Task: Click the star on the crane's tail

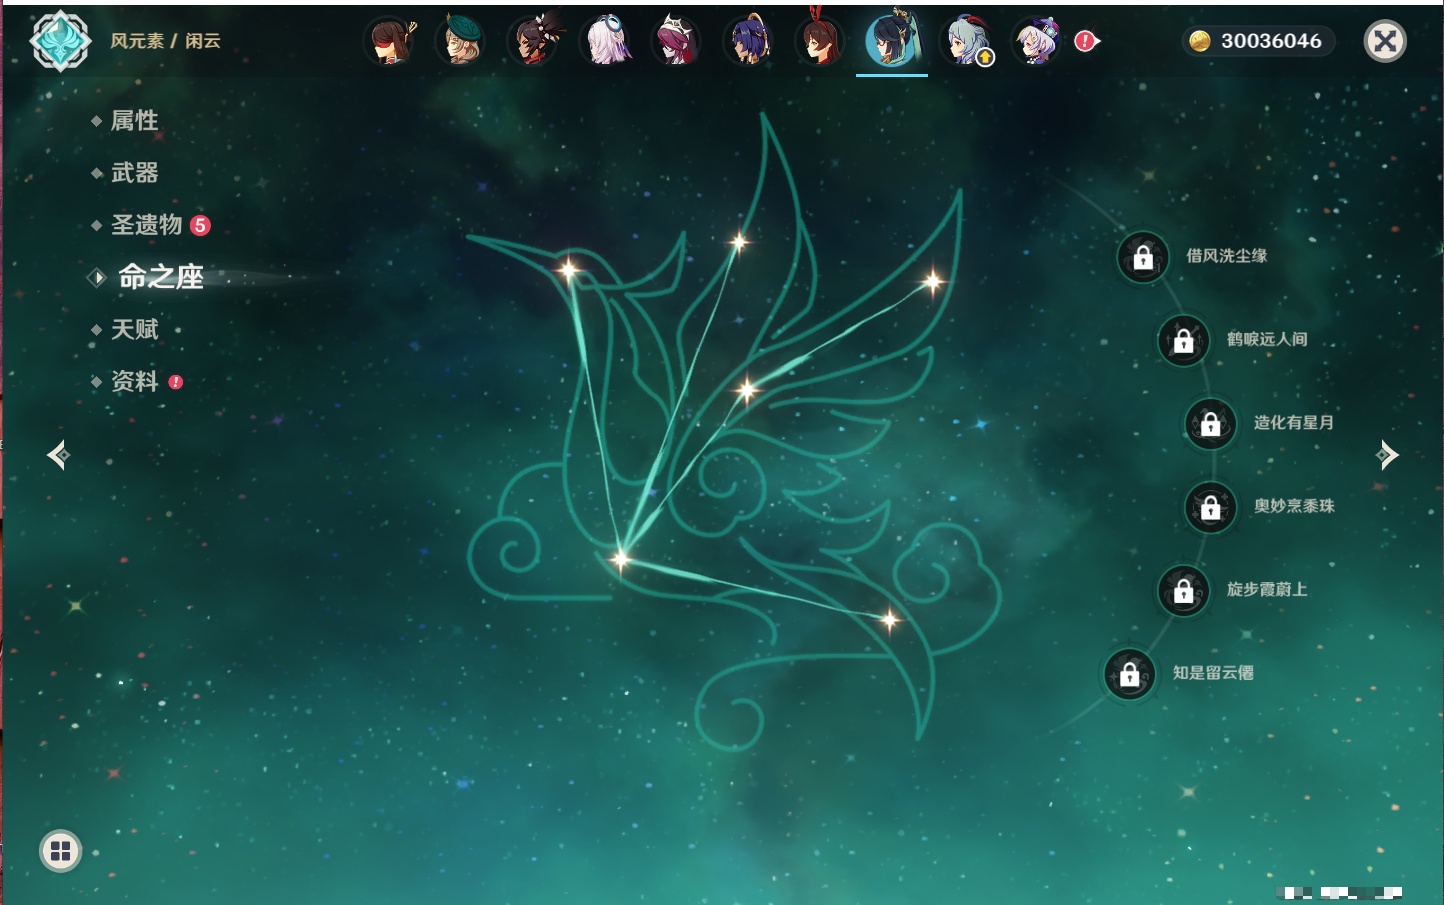Action: point(889,621)
